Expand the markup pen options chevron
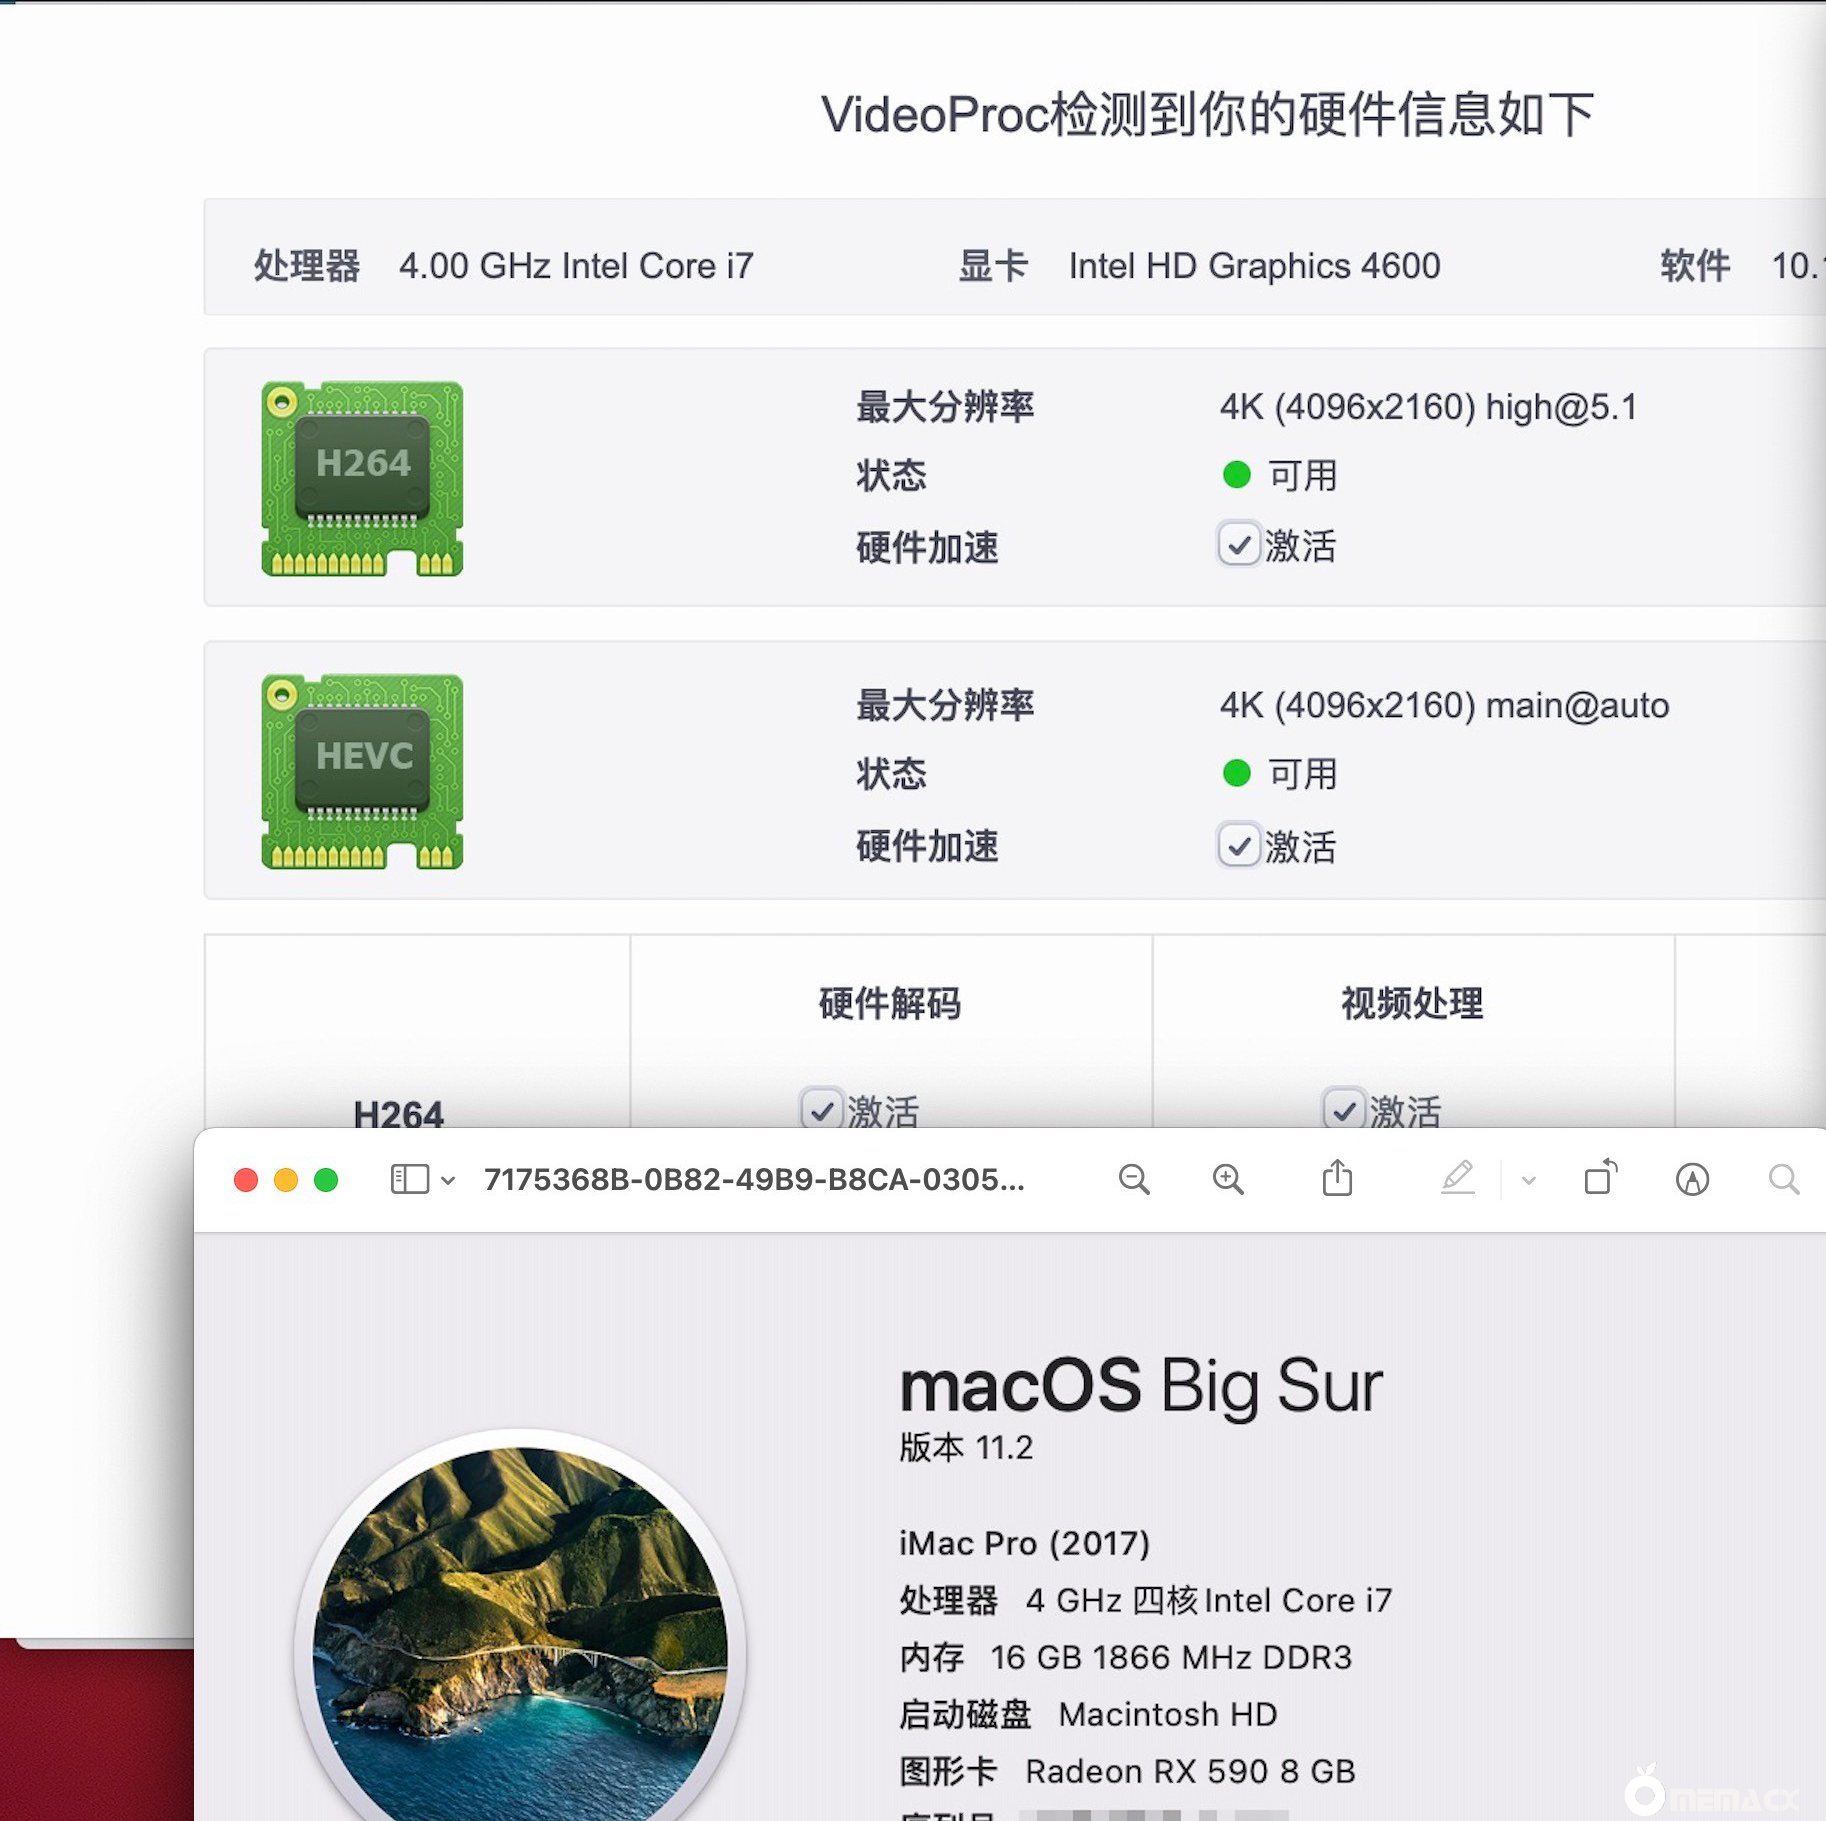Viewport: 1826px width, 1821px height. [1528, 1181]
